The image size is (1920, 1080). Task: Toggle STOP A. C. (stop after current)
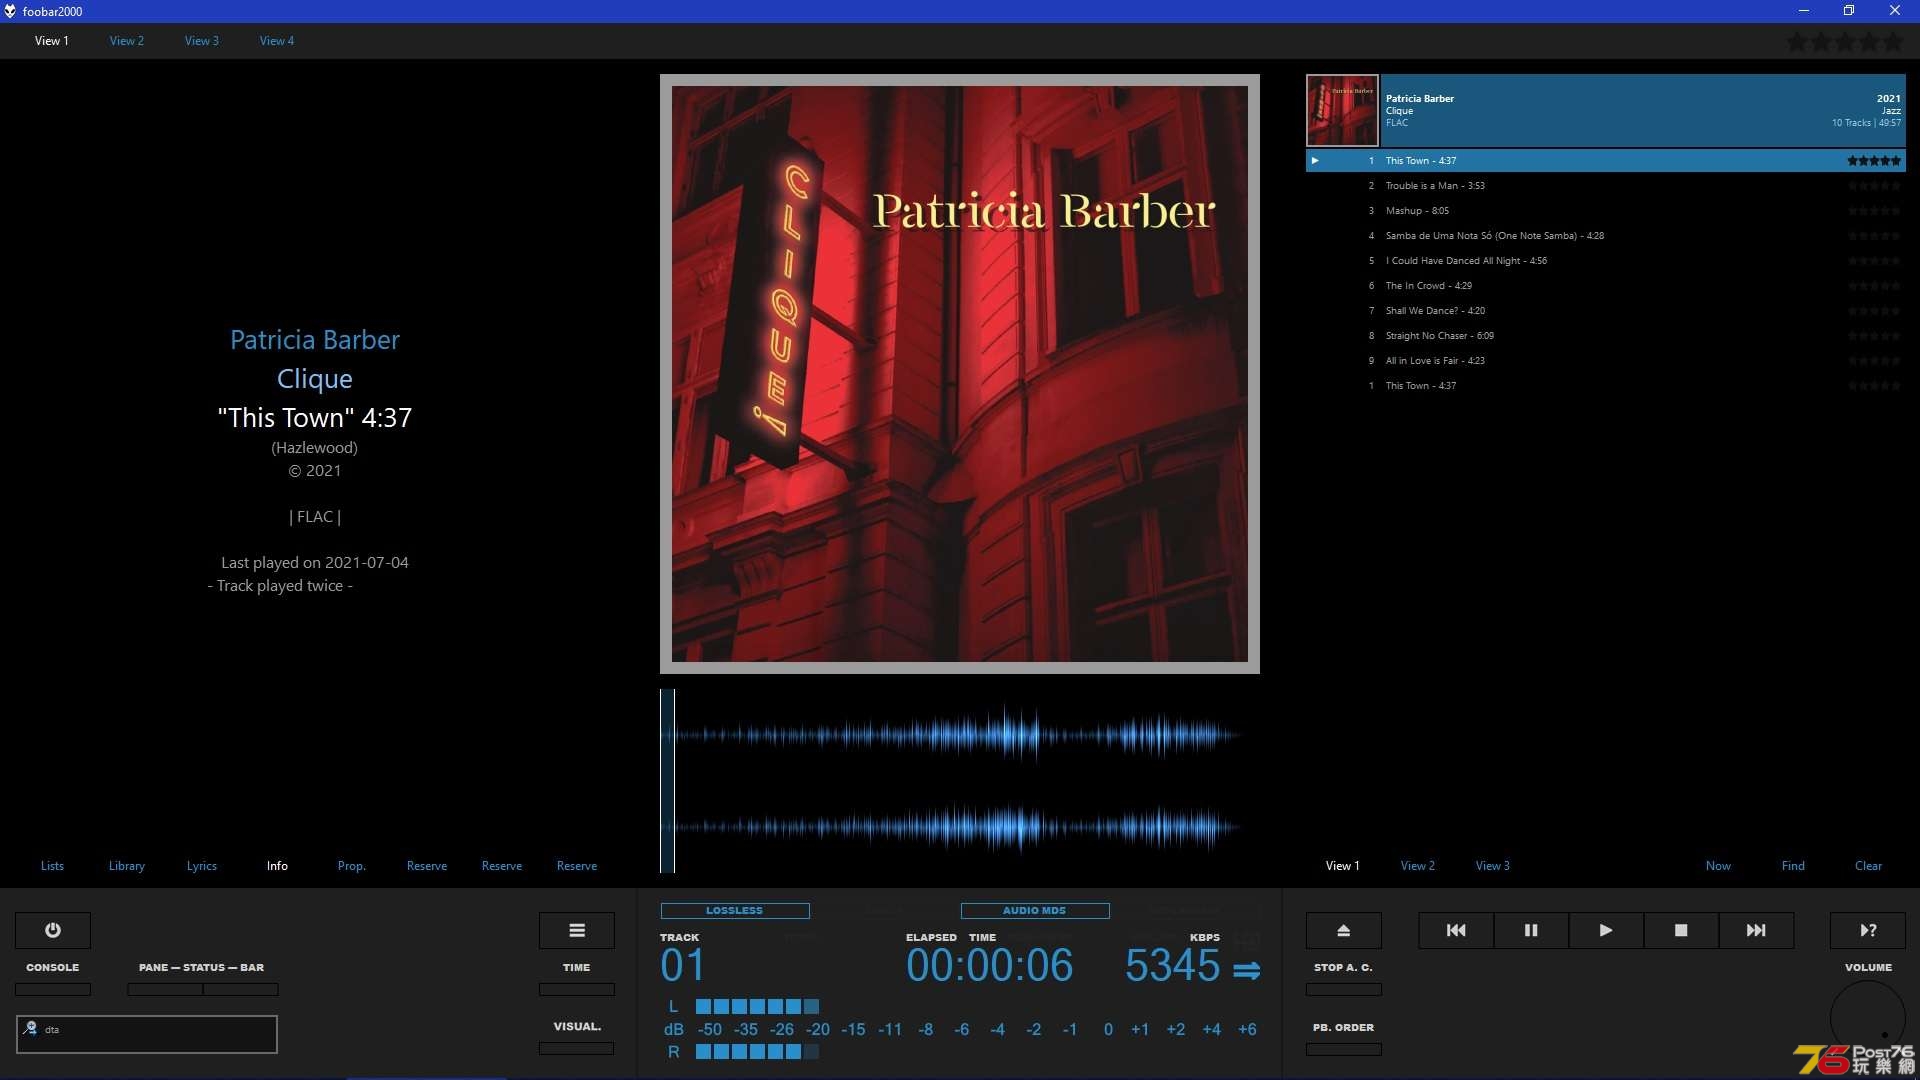(x=1344, y=989)
